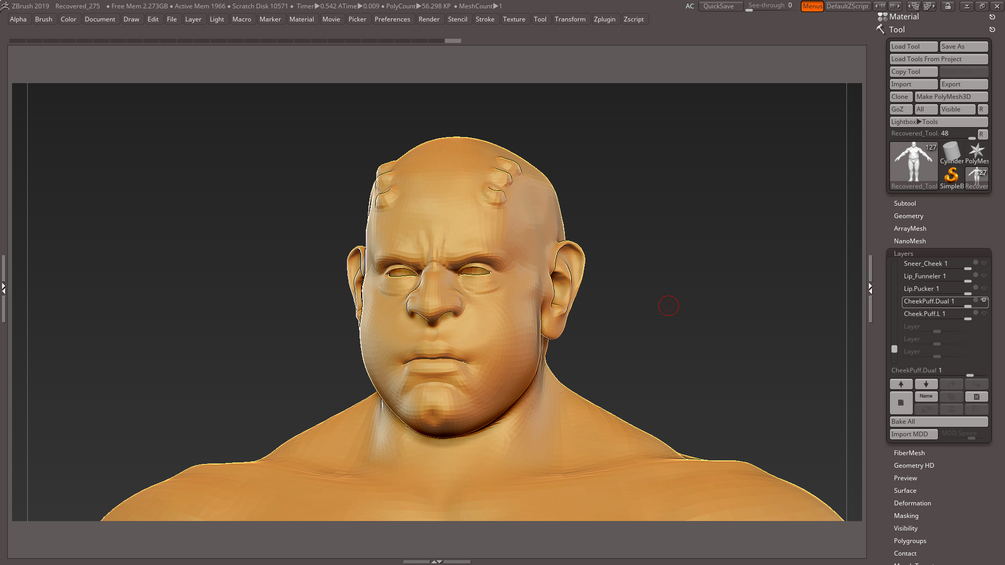Open the Preferences menu

point(392,19)
